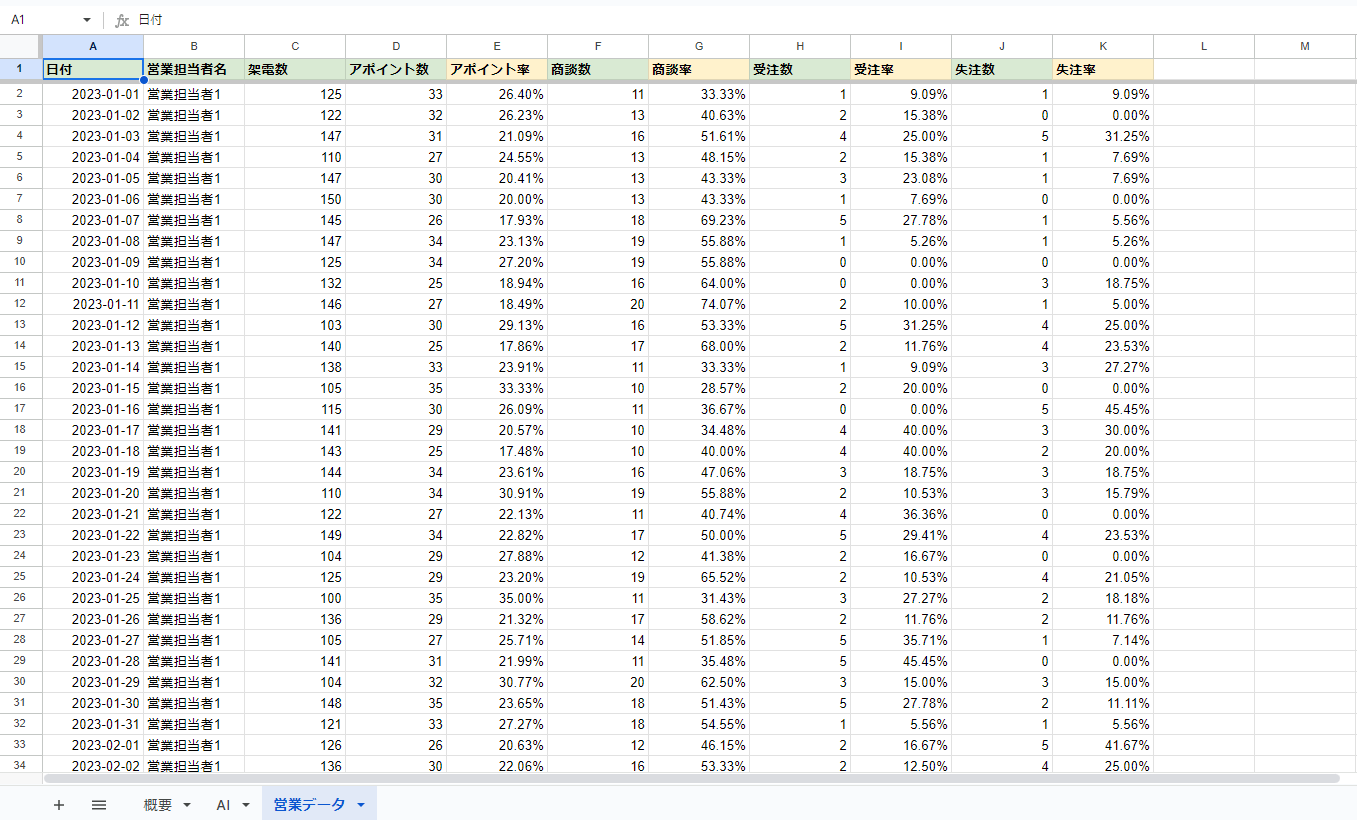Select row 10 header
Image resolution: width=1357 pixels, height=820 pixels.
[20, 262]
